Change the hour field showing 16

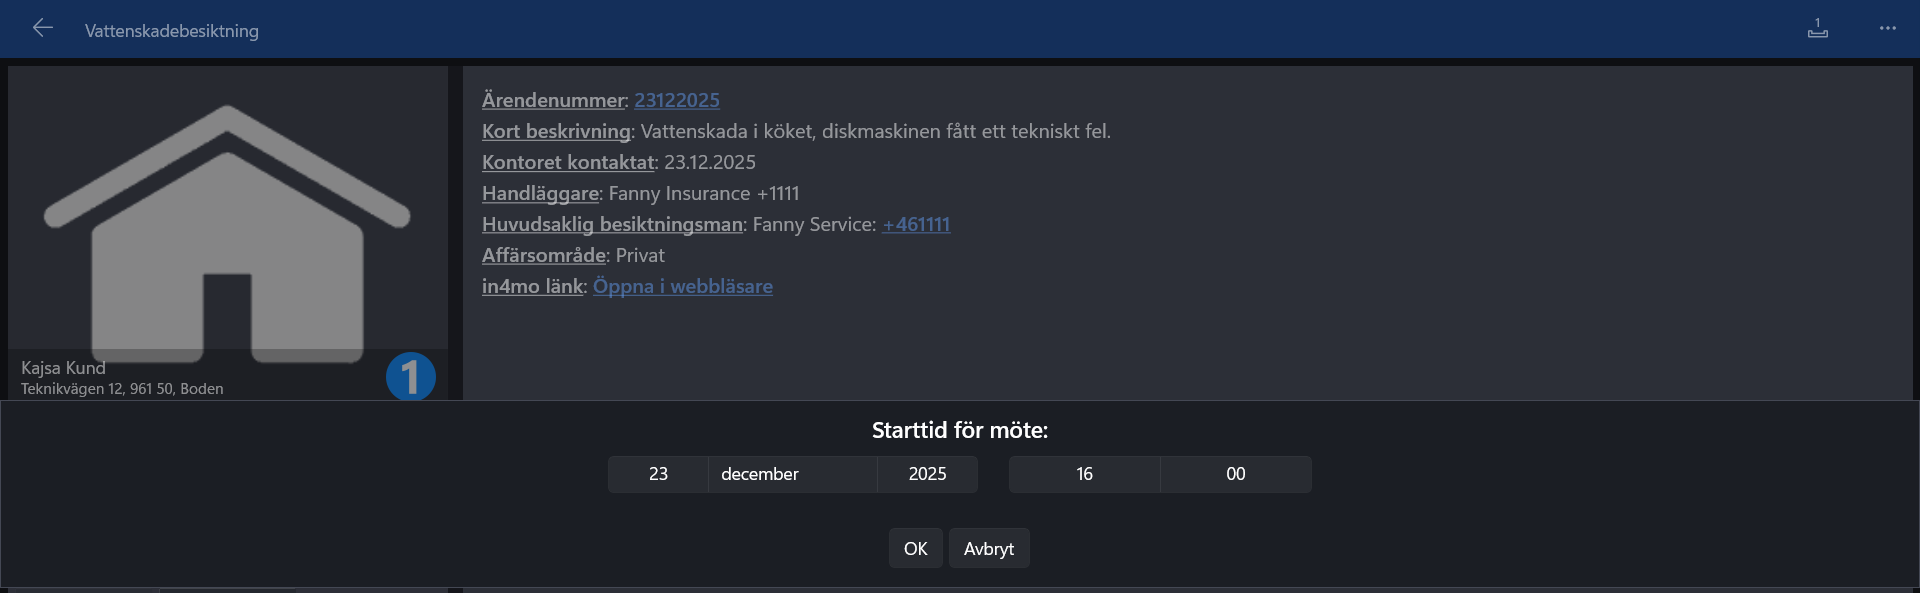pos(1084,474)
